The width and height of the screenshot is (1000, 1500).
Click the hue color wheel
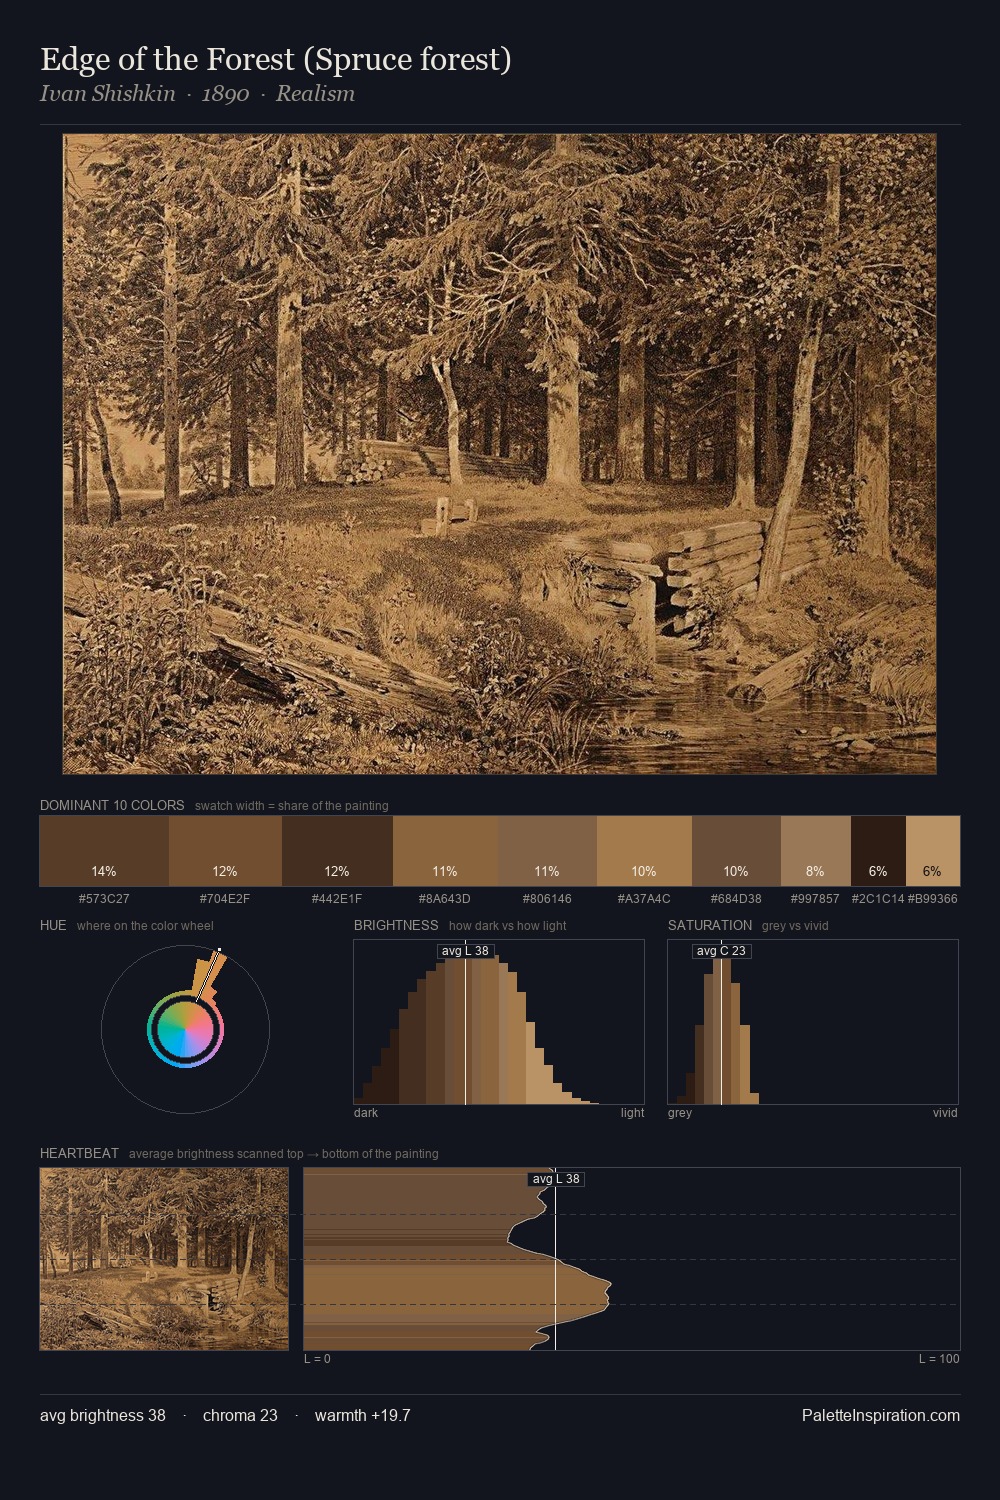185,1029
